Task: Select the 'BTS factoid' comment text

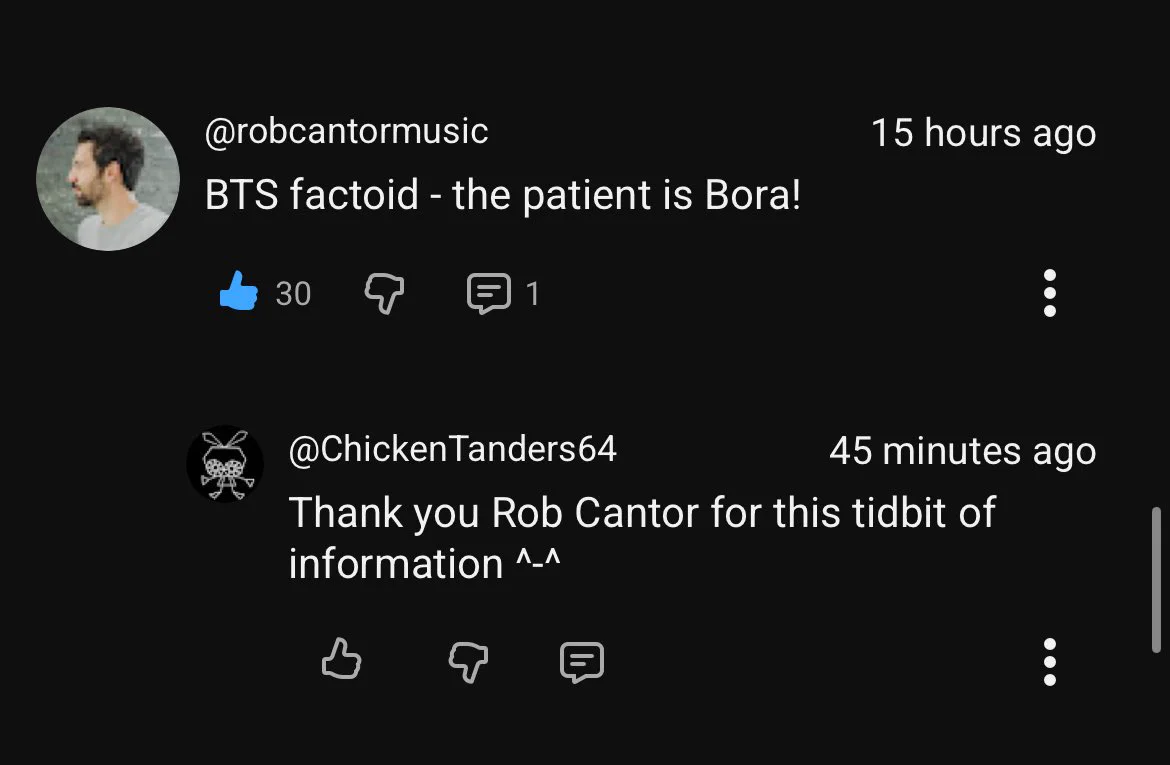Action: pos(503,196)
